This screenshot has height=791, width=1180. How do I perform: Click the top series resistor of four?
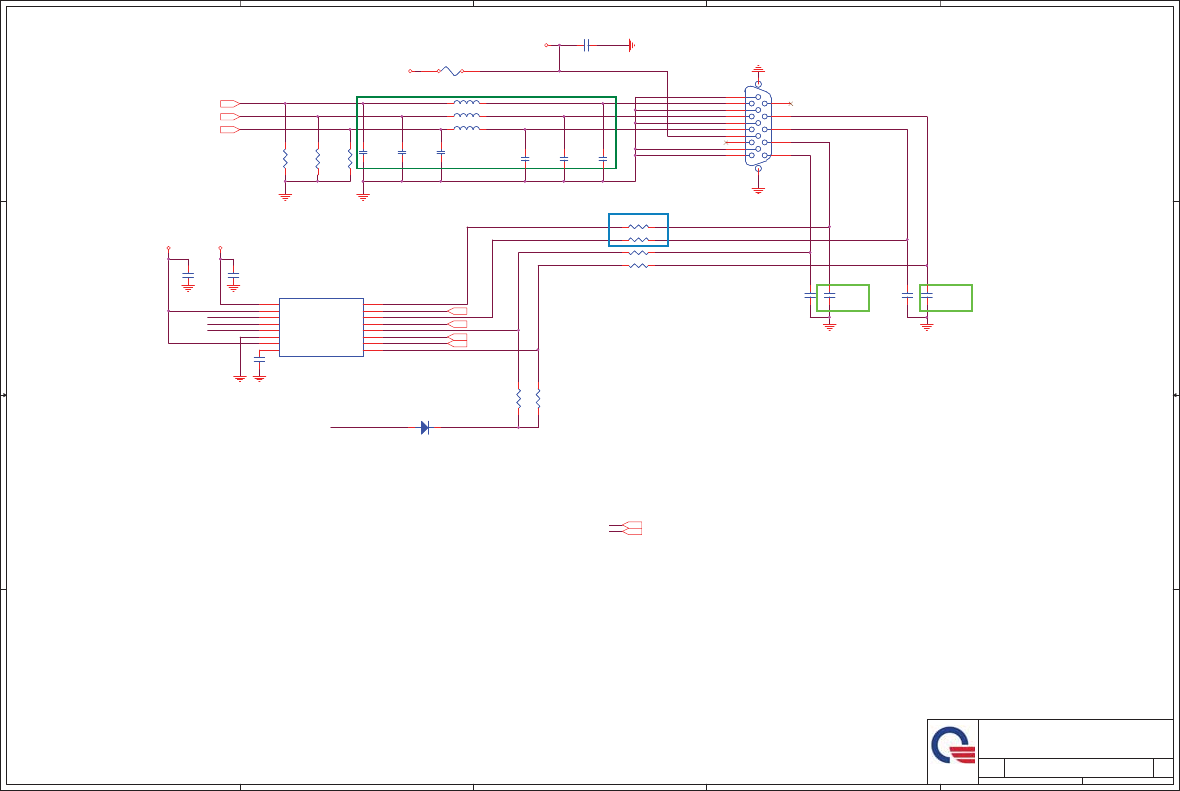tap(638, 227)
